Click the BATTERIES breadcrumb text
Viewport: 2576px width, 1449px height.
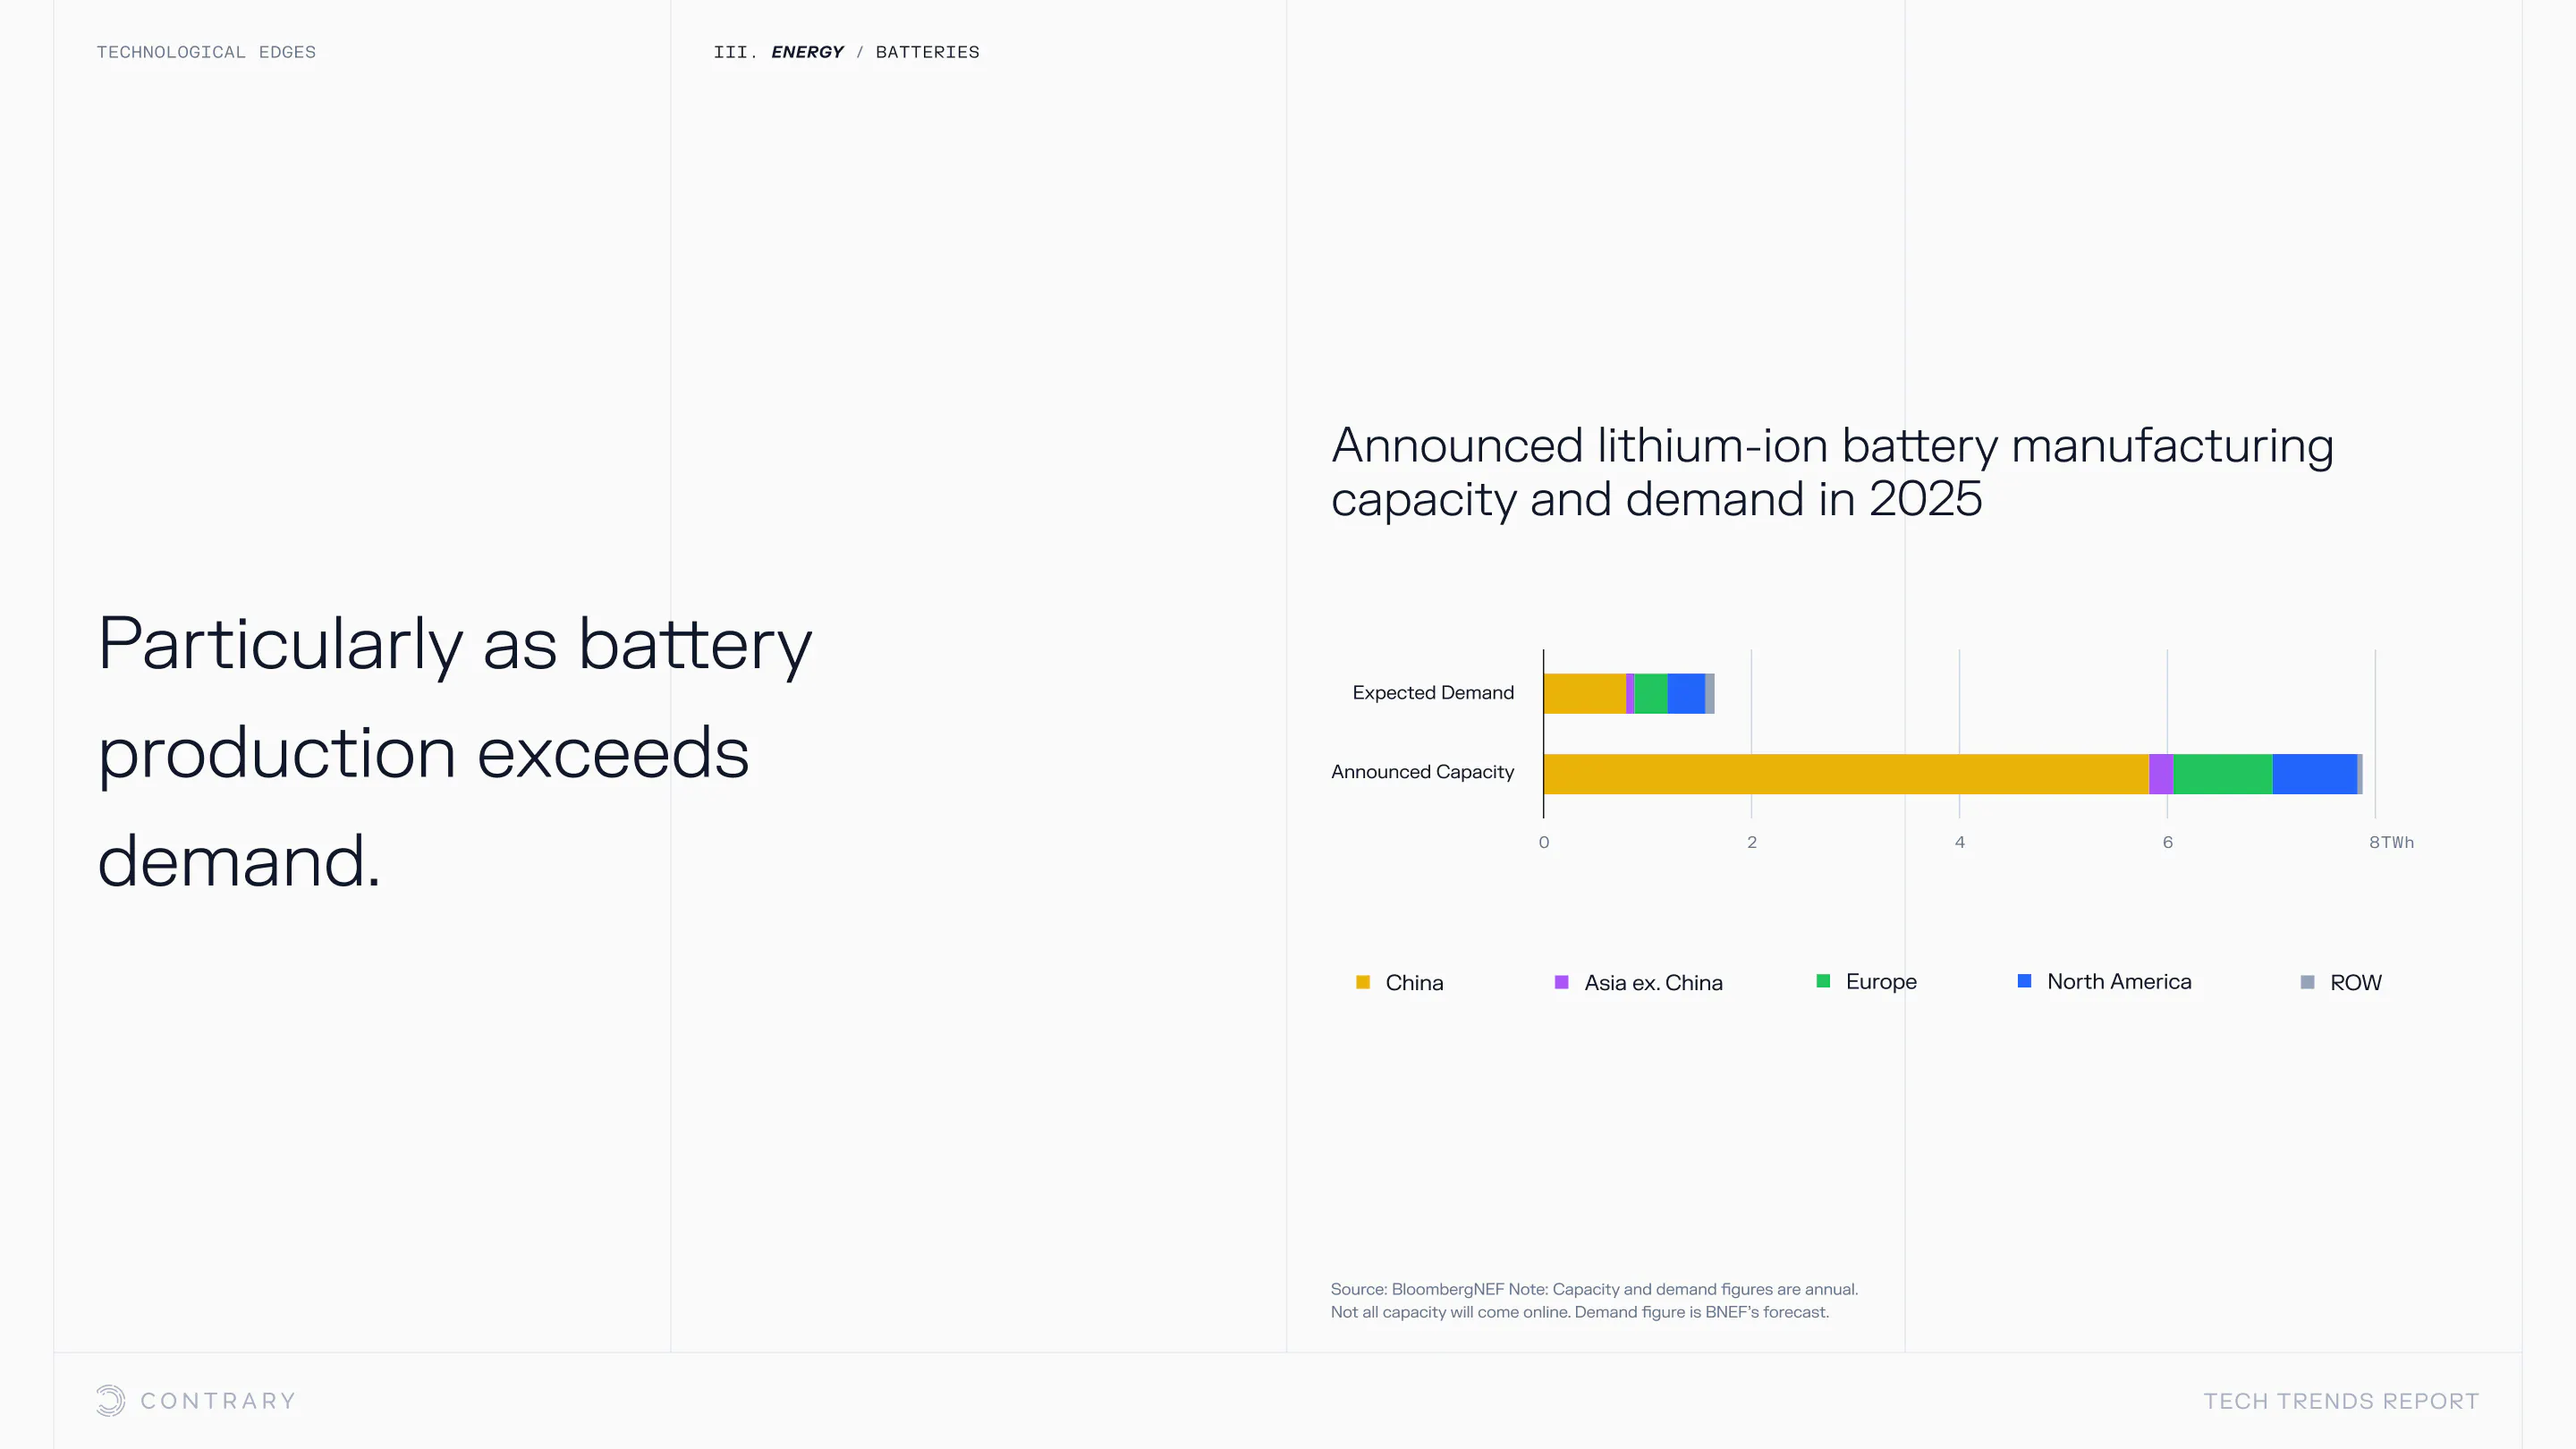927,52
